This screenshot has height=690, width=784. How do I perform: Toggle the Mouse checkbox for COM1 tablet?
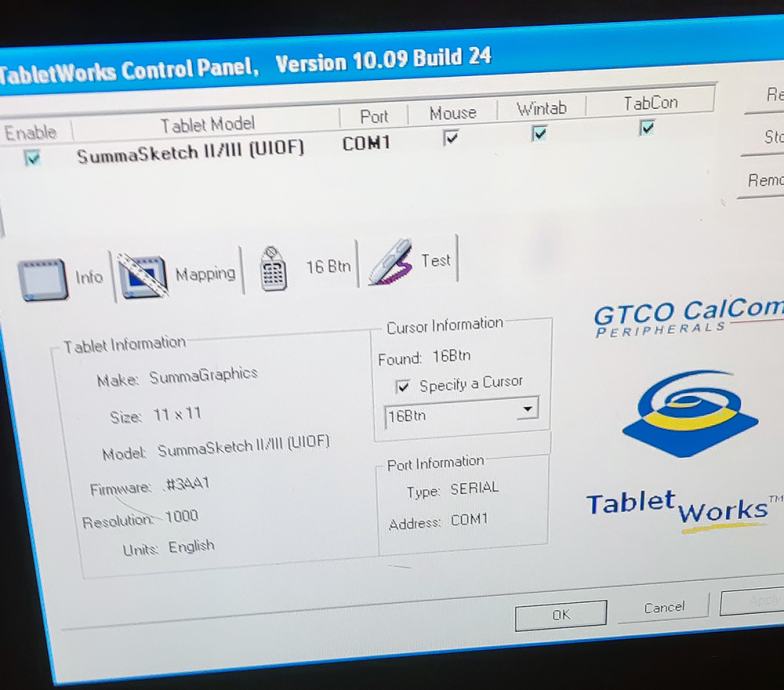point(450,138)
